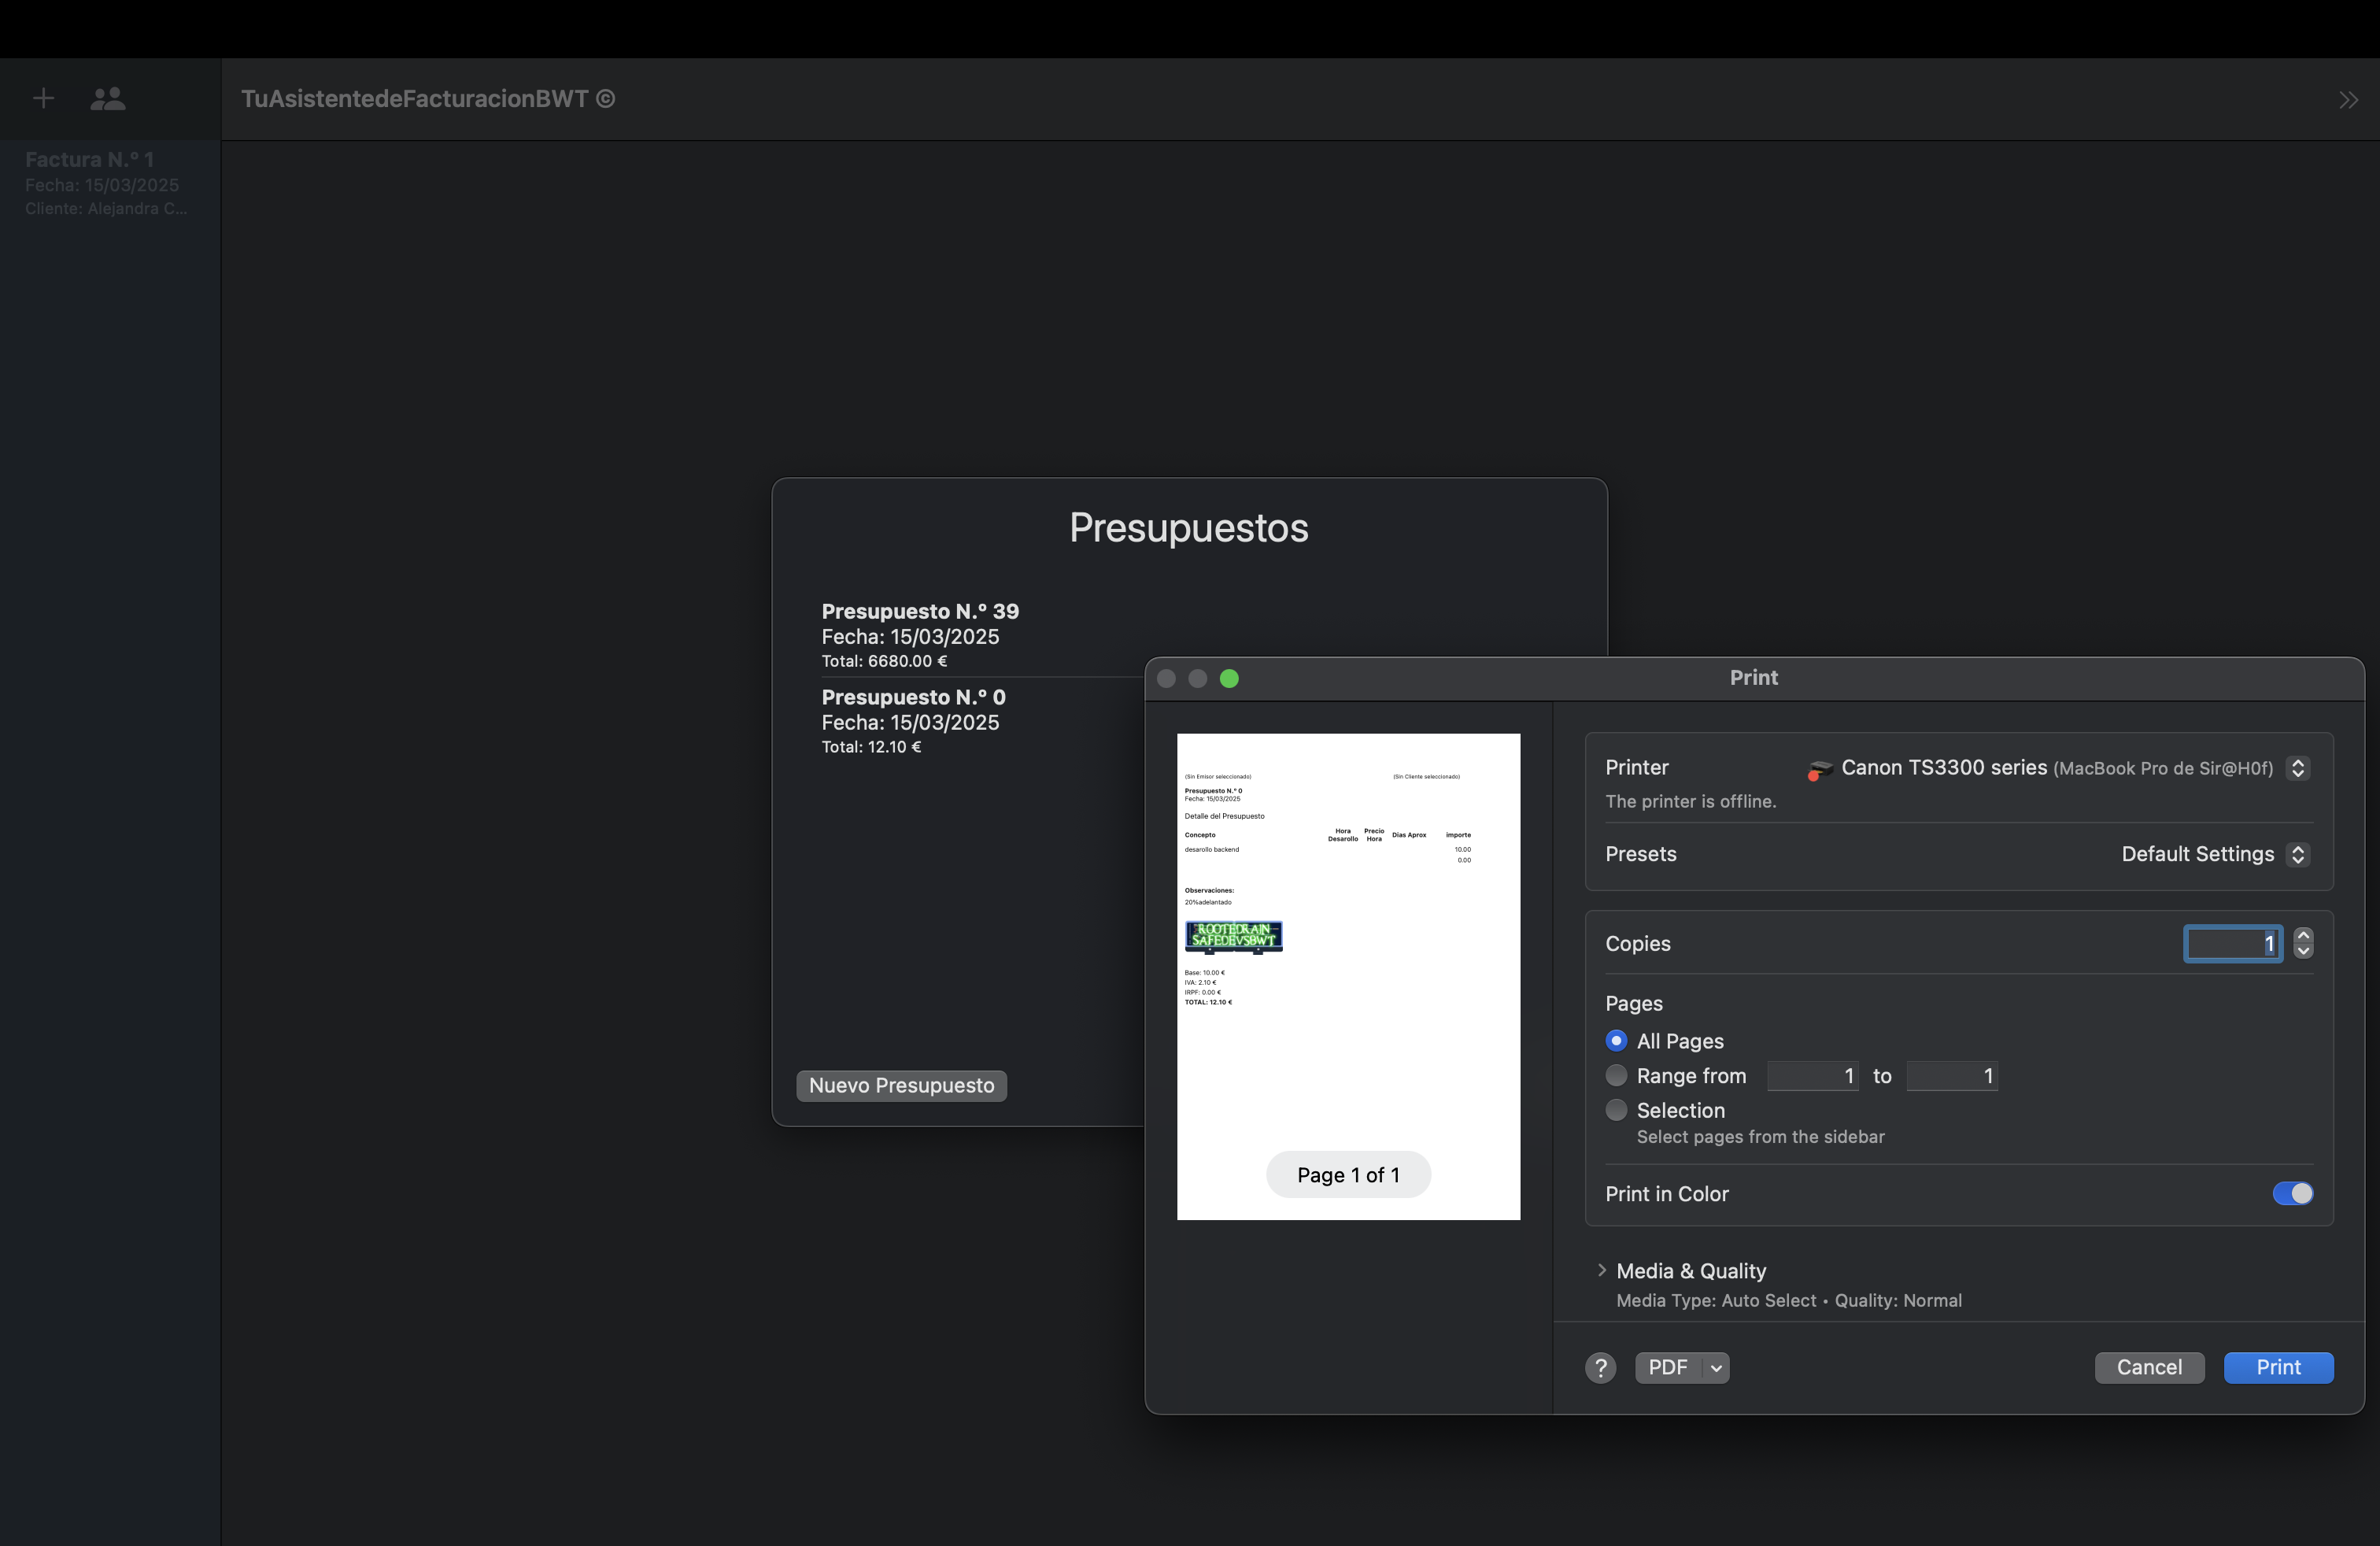
Task: Toggle Print in Color switch
Action: 2292,1194
